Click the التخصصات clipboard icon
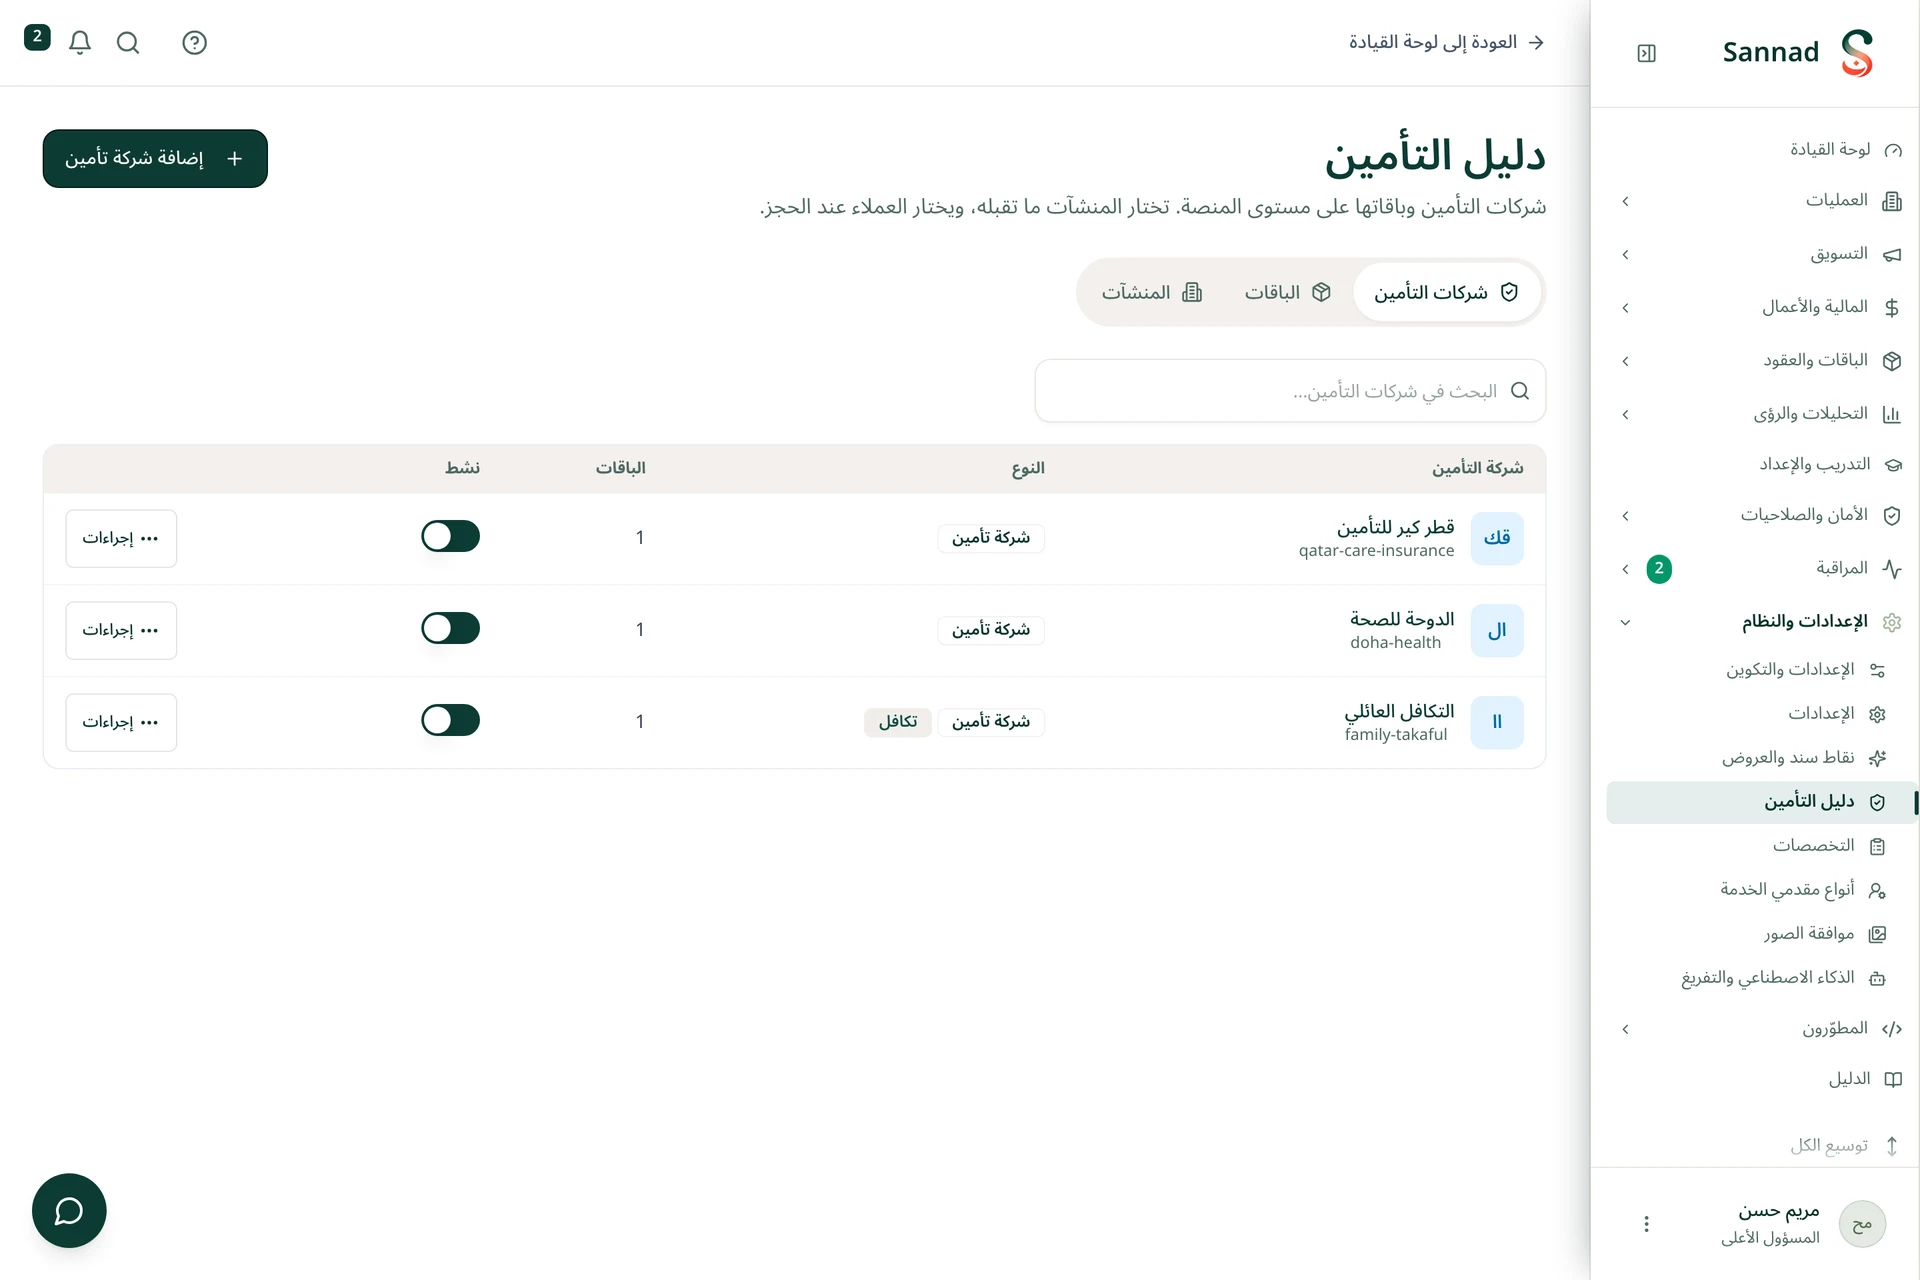Image resolution: width=1920 pixels, height=1280 pixels. (1878, 846)
